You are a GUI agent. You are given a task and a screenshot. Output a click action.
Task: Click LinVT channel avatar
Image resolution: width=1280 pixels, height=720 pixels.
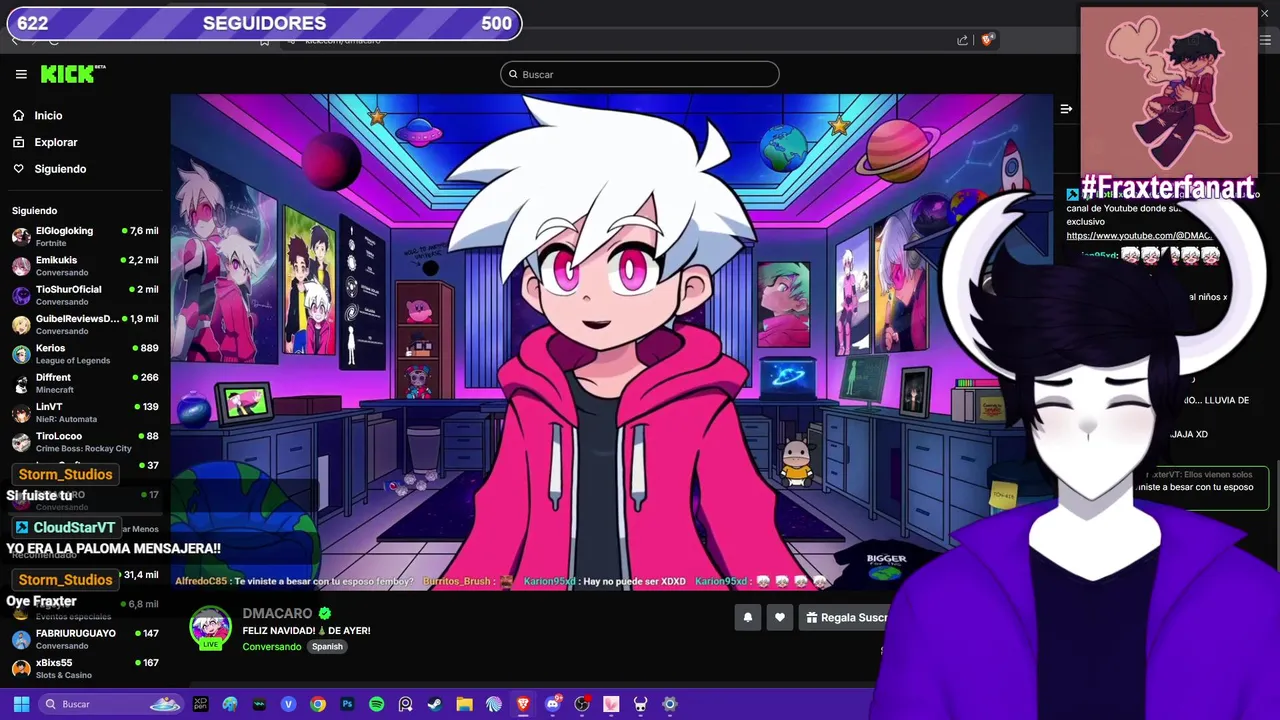point(21,413)
